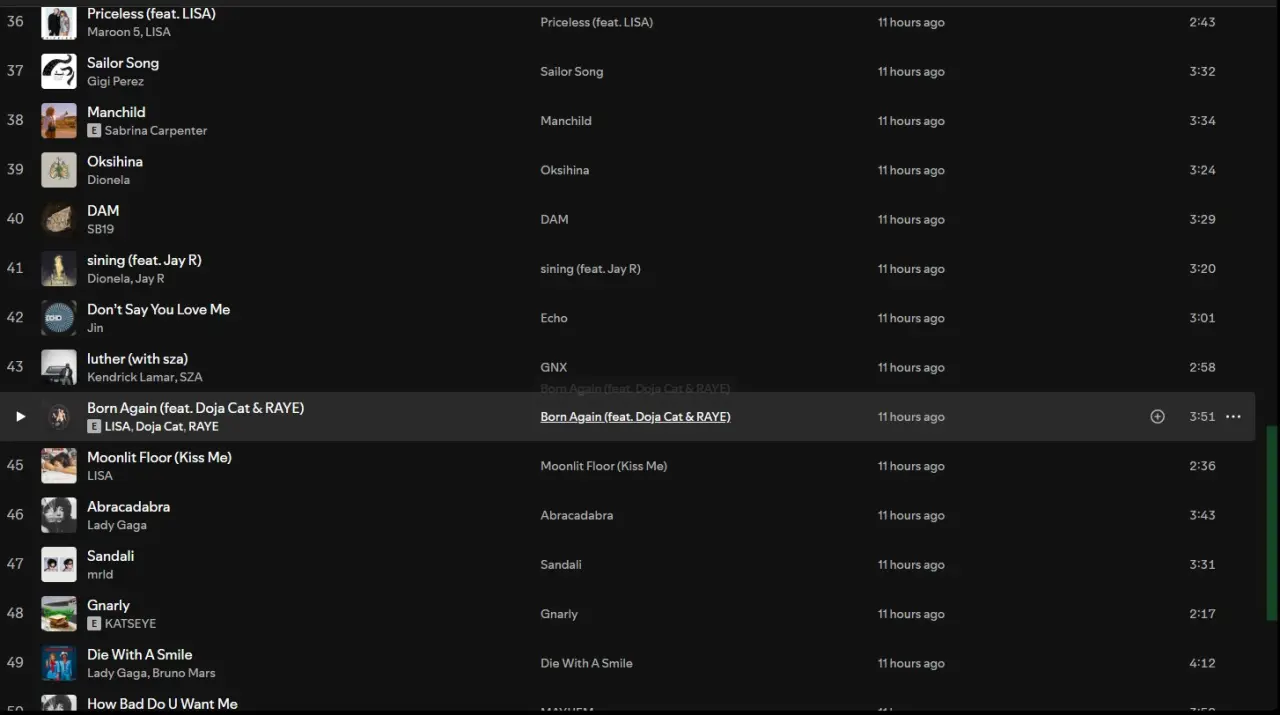Open Bruno Mars artist page
1280x715 pixels.
pyautogui.click(x=183, y=673)
